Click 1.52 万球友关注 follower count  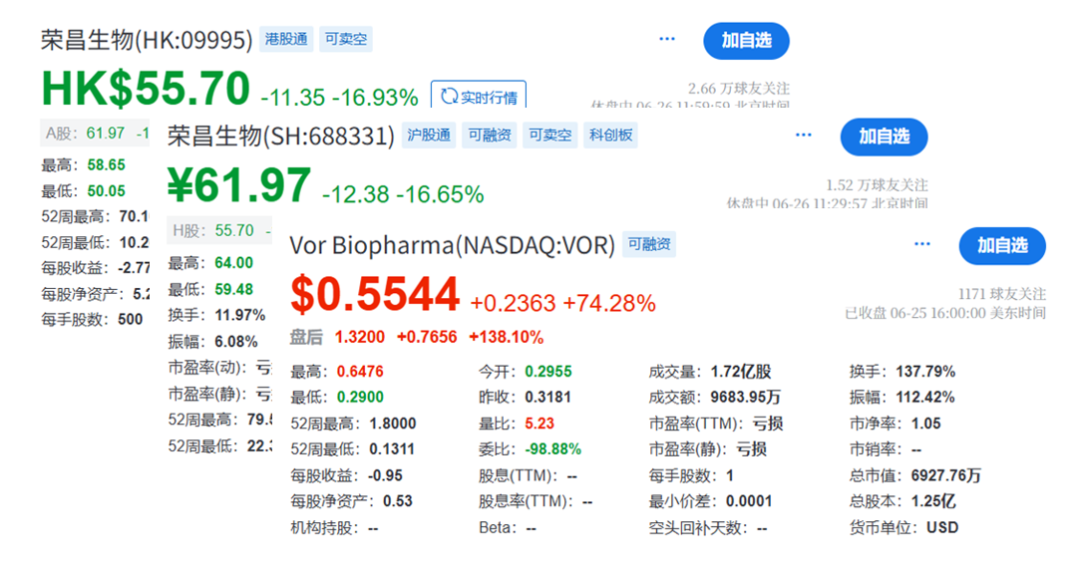coord(877,185)
